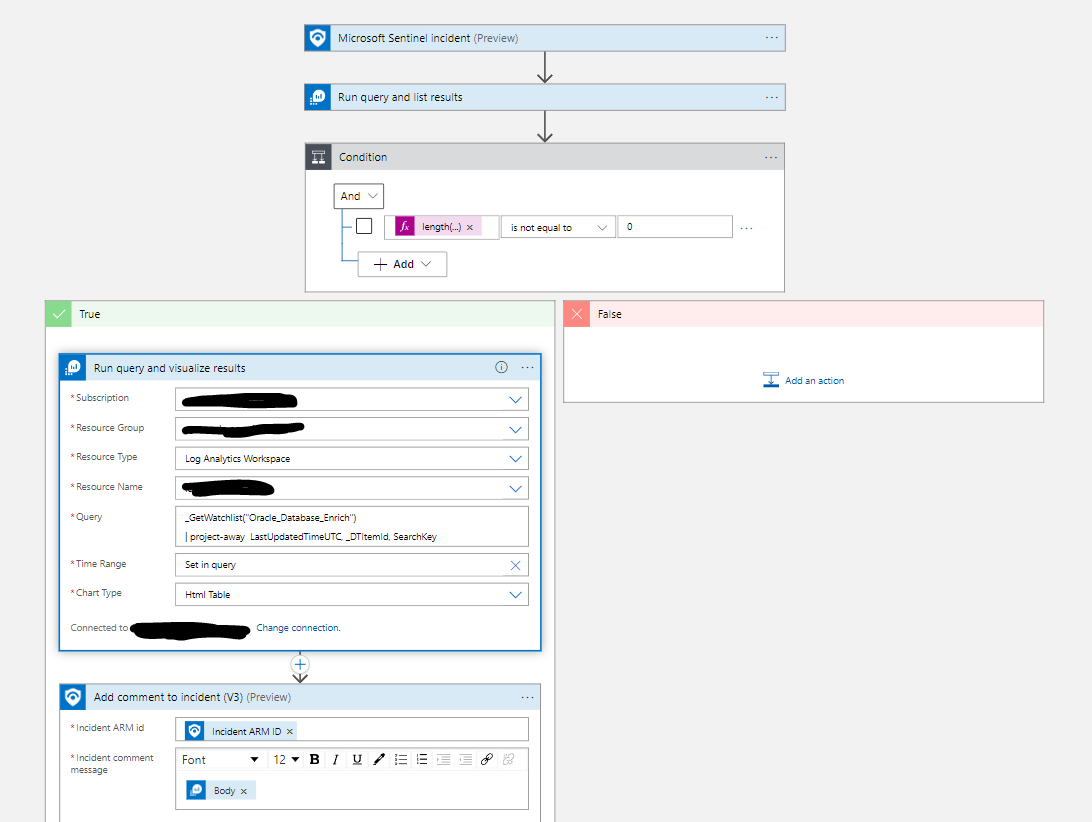Click the True branch header label
Image resolution: width=1092 pixels, height=822 pixels.
(90, 314)
